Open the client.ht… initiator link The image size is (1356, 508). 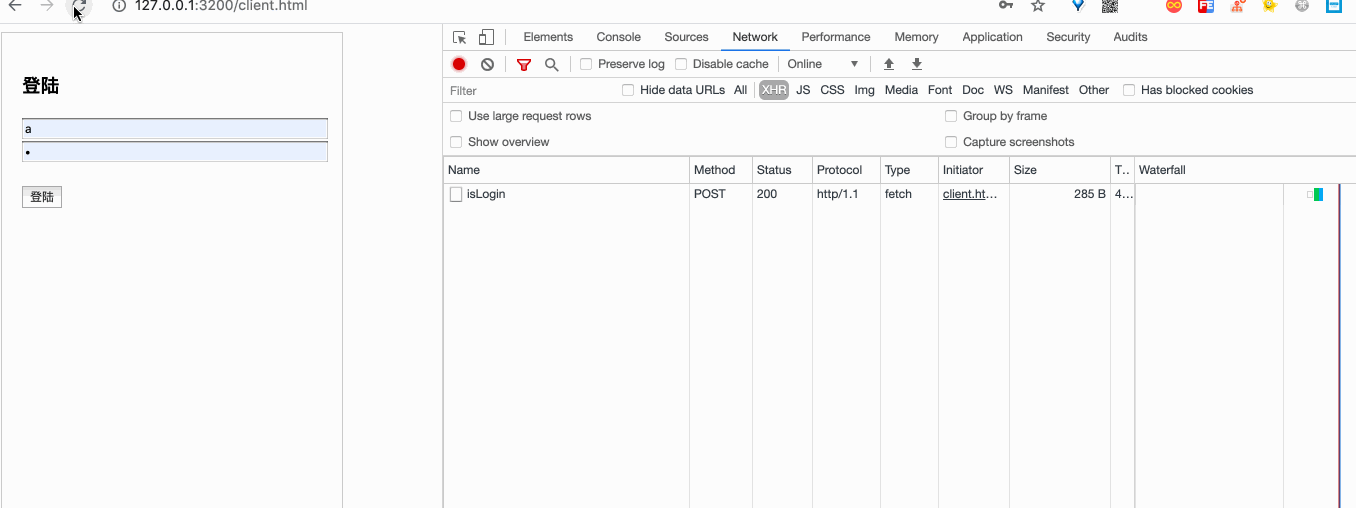pyautogui.click(x=970, y=194)
